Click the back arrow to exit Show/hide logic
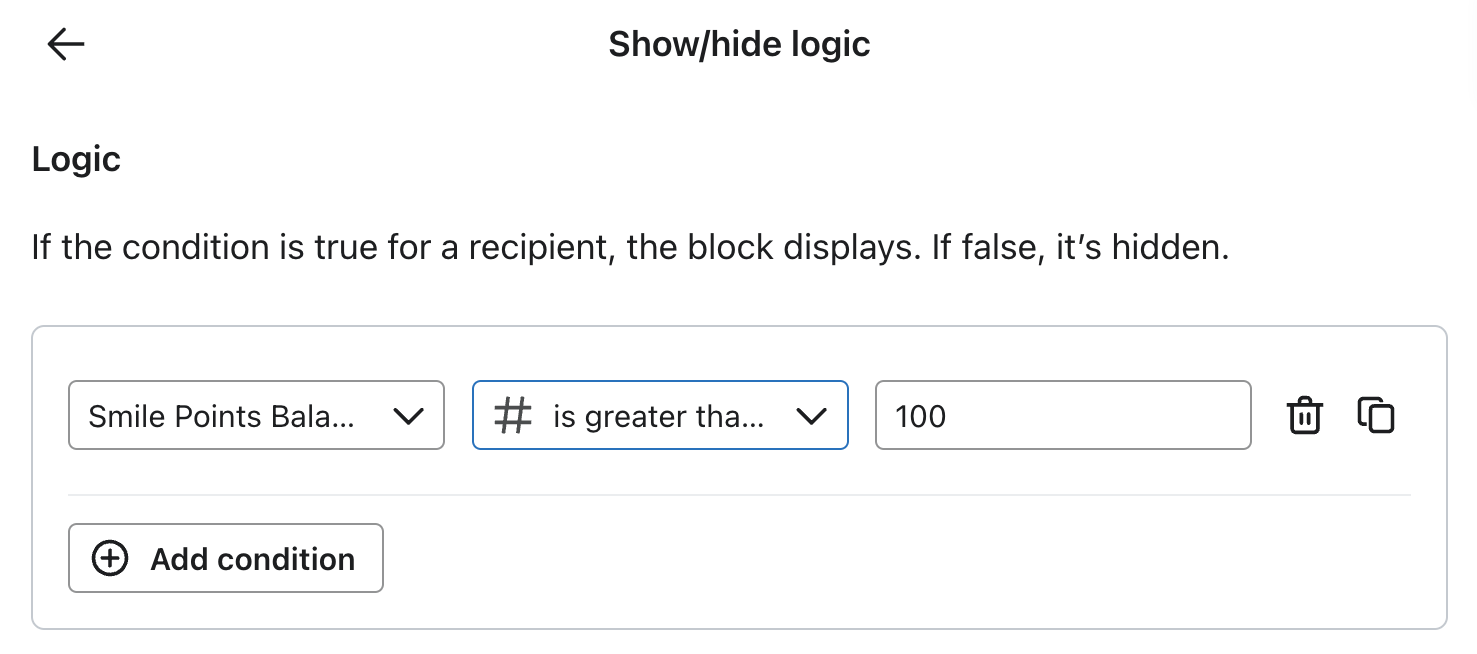Viewport: 1477px width, 654px height. click(64, 44)
